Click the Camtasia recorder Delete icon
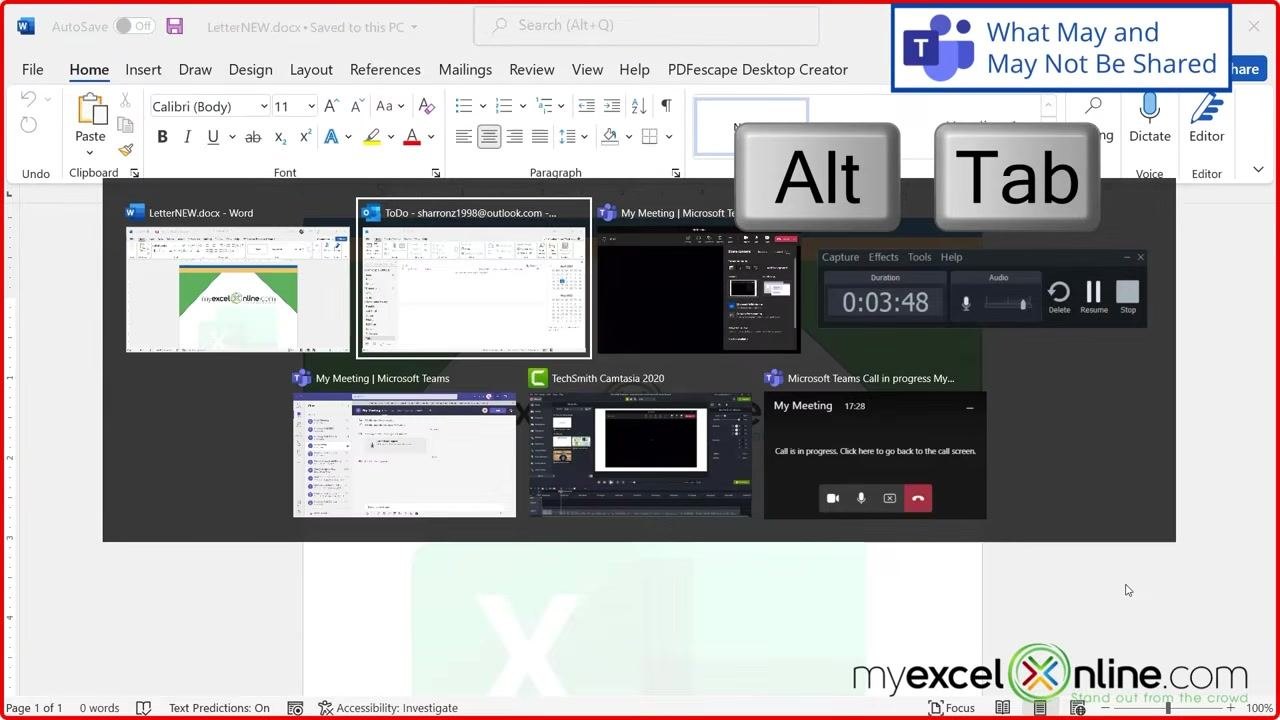 pyautogui.click(x=1059, y=297)
